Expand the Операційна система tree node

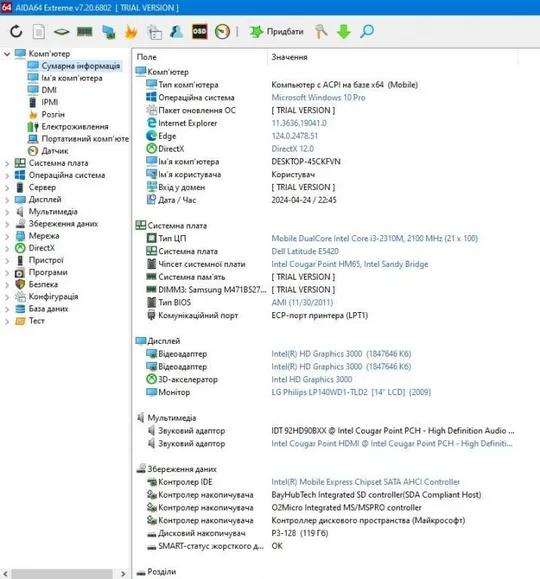(7, 175)
